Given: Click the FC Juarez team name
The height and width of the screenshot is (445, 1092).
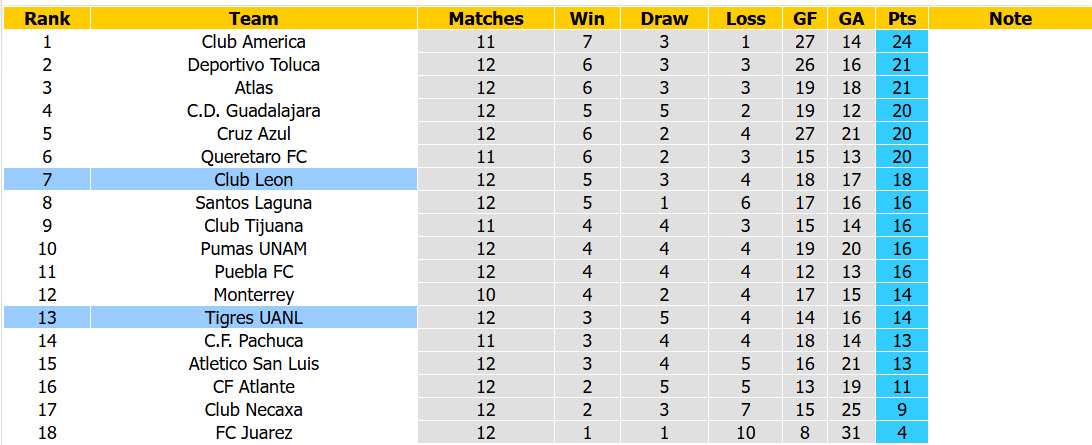Looking at the screenshot, I should click(x=254, y=432).
